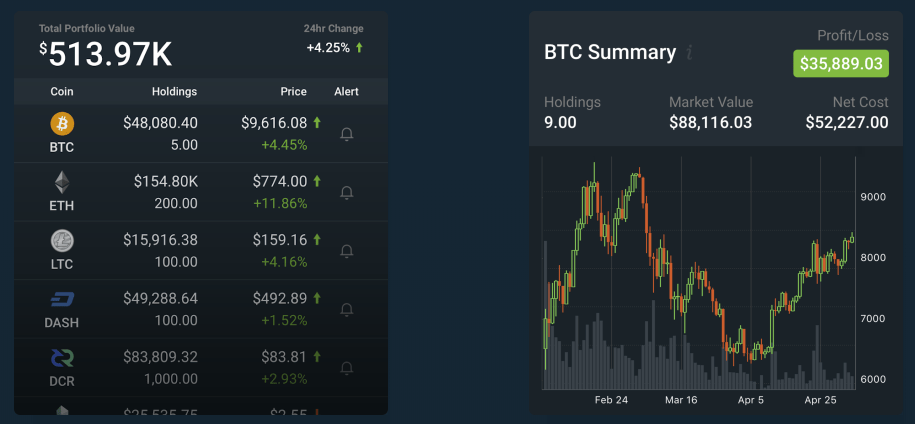Screen dimensions: 915x424
Task: Click the BTC quantity 5.00
Action: [184, 145]
